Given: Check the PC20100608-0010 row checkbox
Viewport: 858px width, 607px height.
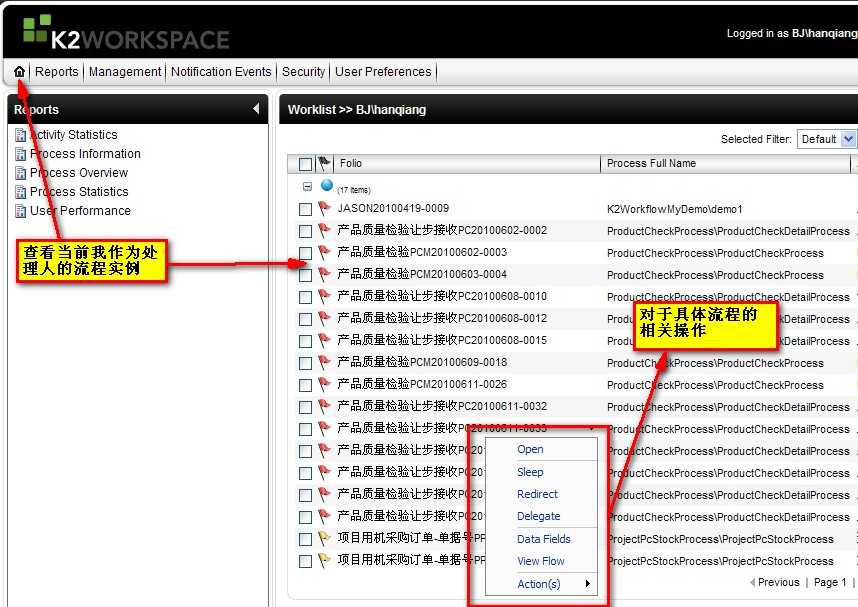Looking at the screenshot, I should 305,297.
